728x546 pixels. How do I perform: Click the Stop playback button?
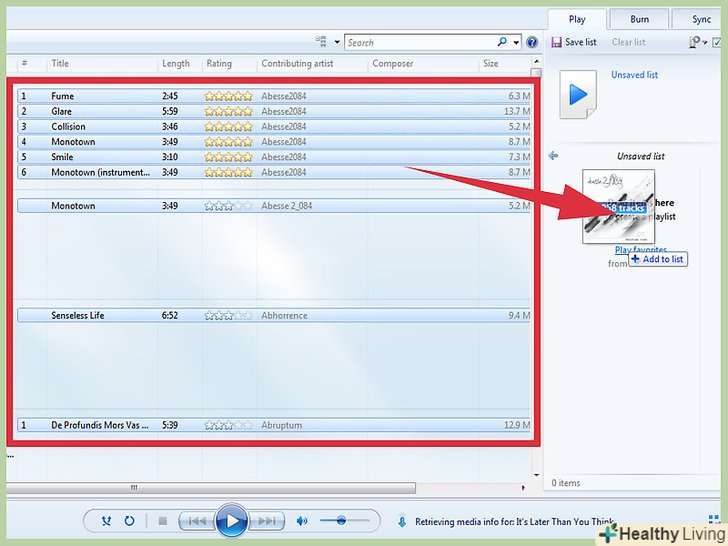pos(162,521)
